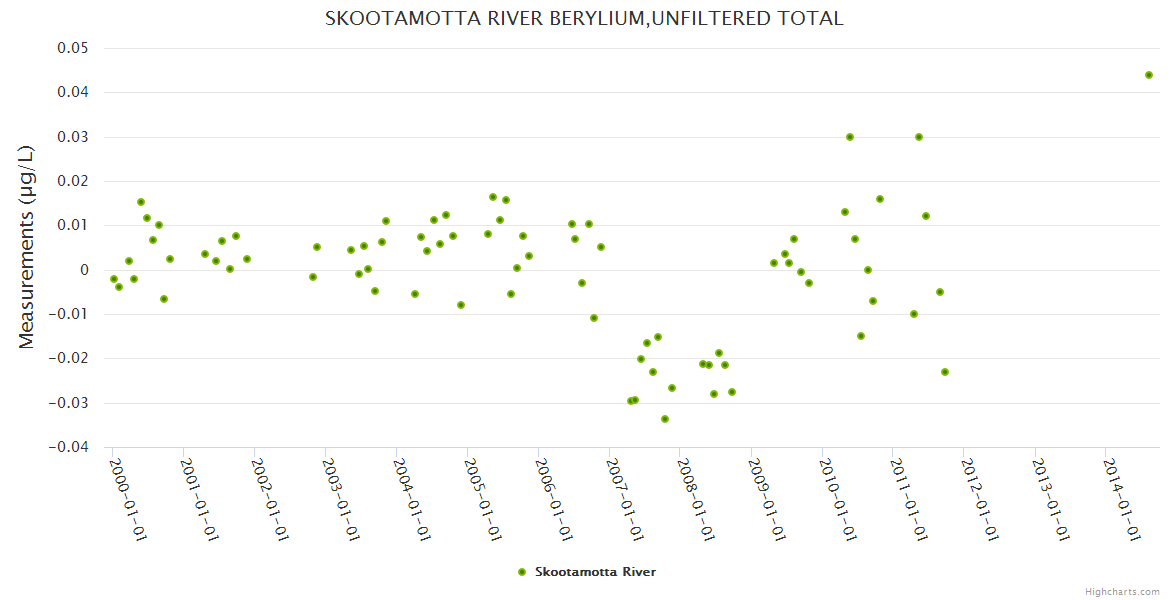Click the 2012-01-01 x-axis label
1170x600 pixels.
pyautogui.click(x=978, y=499)
